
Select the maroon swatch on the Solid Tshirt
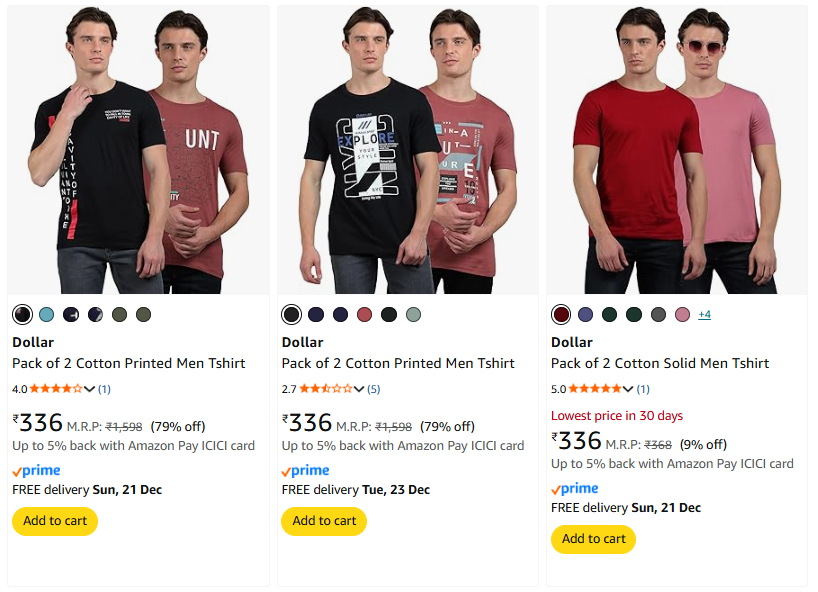click(560, 315)
